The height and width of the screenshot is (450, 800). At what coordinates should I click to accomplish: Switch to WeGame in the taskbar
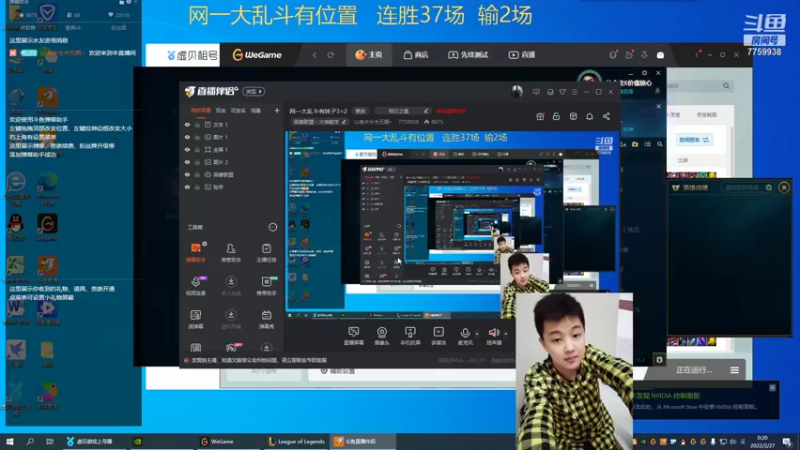pyautogui.click(x=217, y=442)
